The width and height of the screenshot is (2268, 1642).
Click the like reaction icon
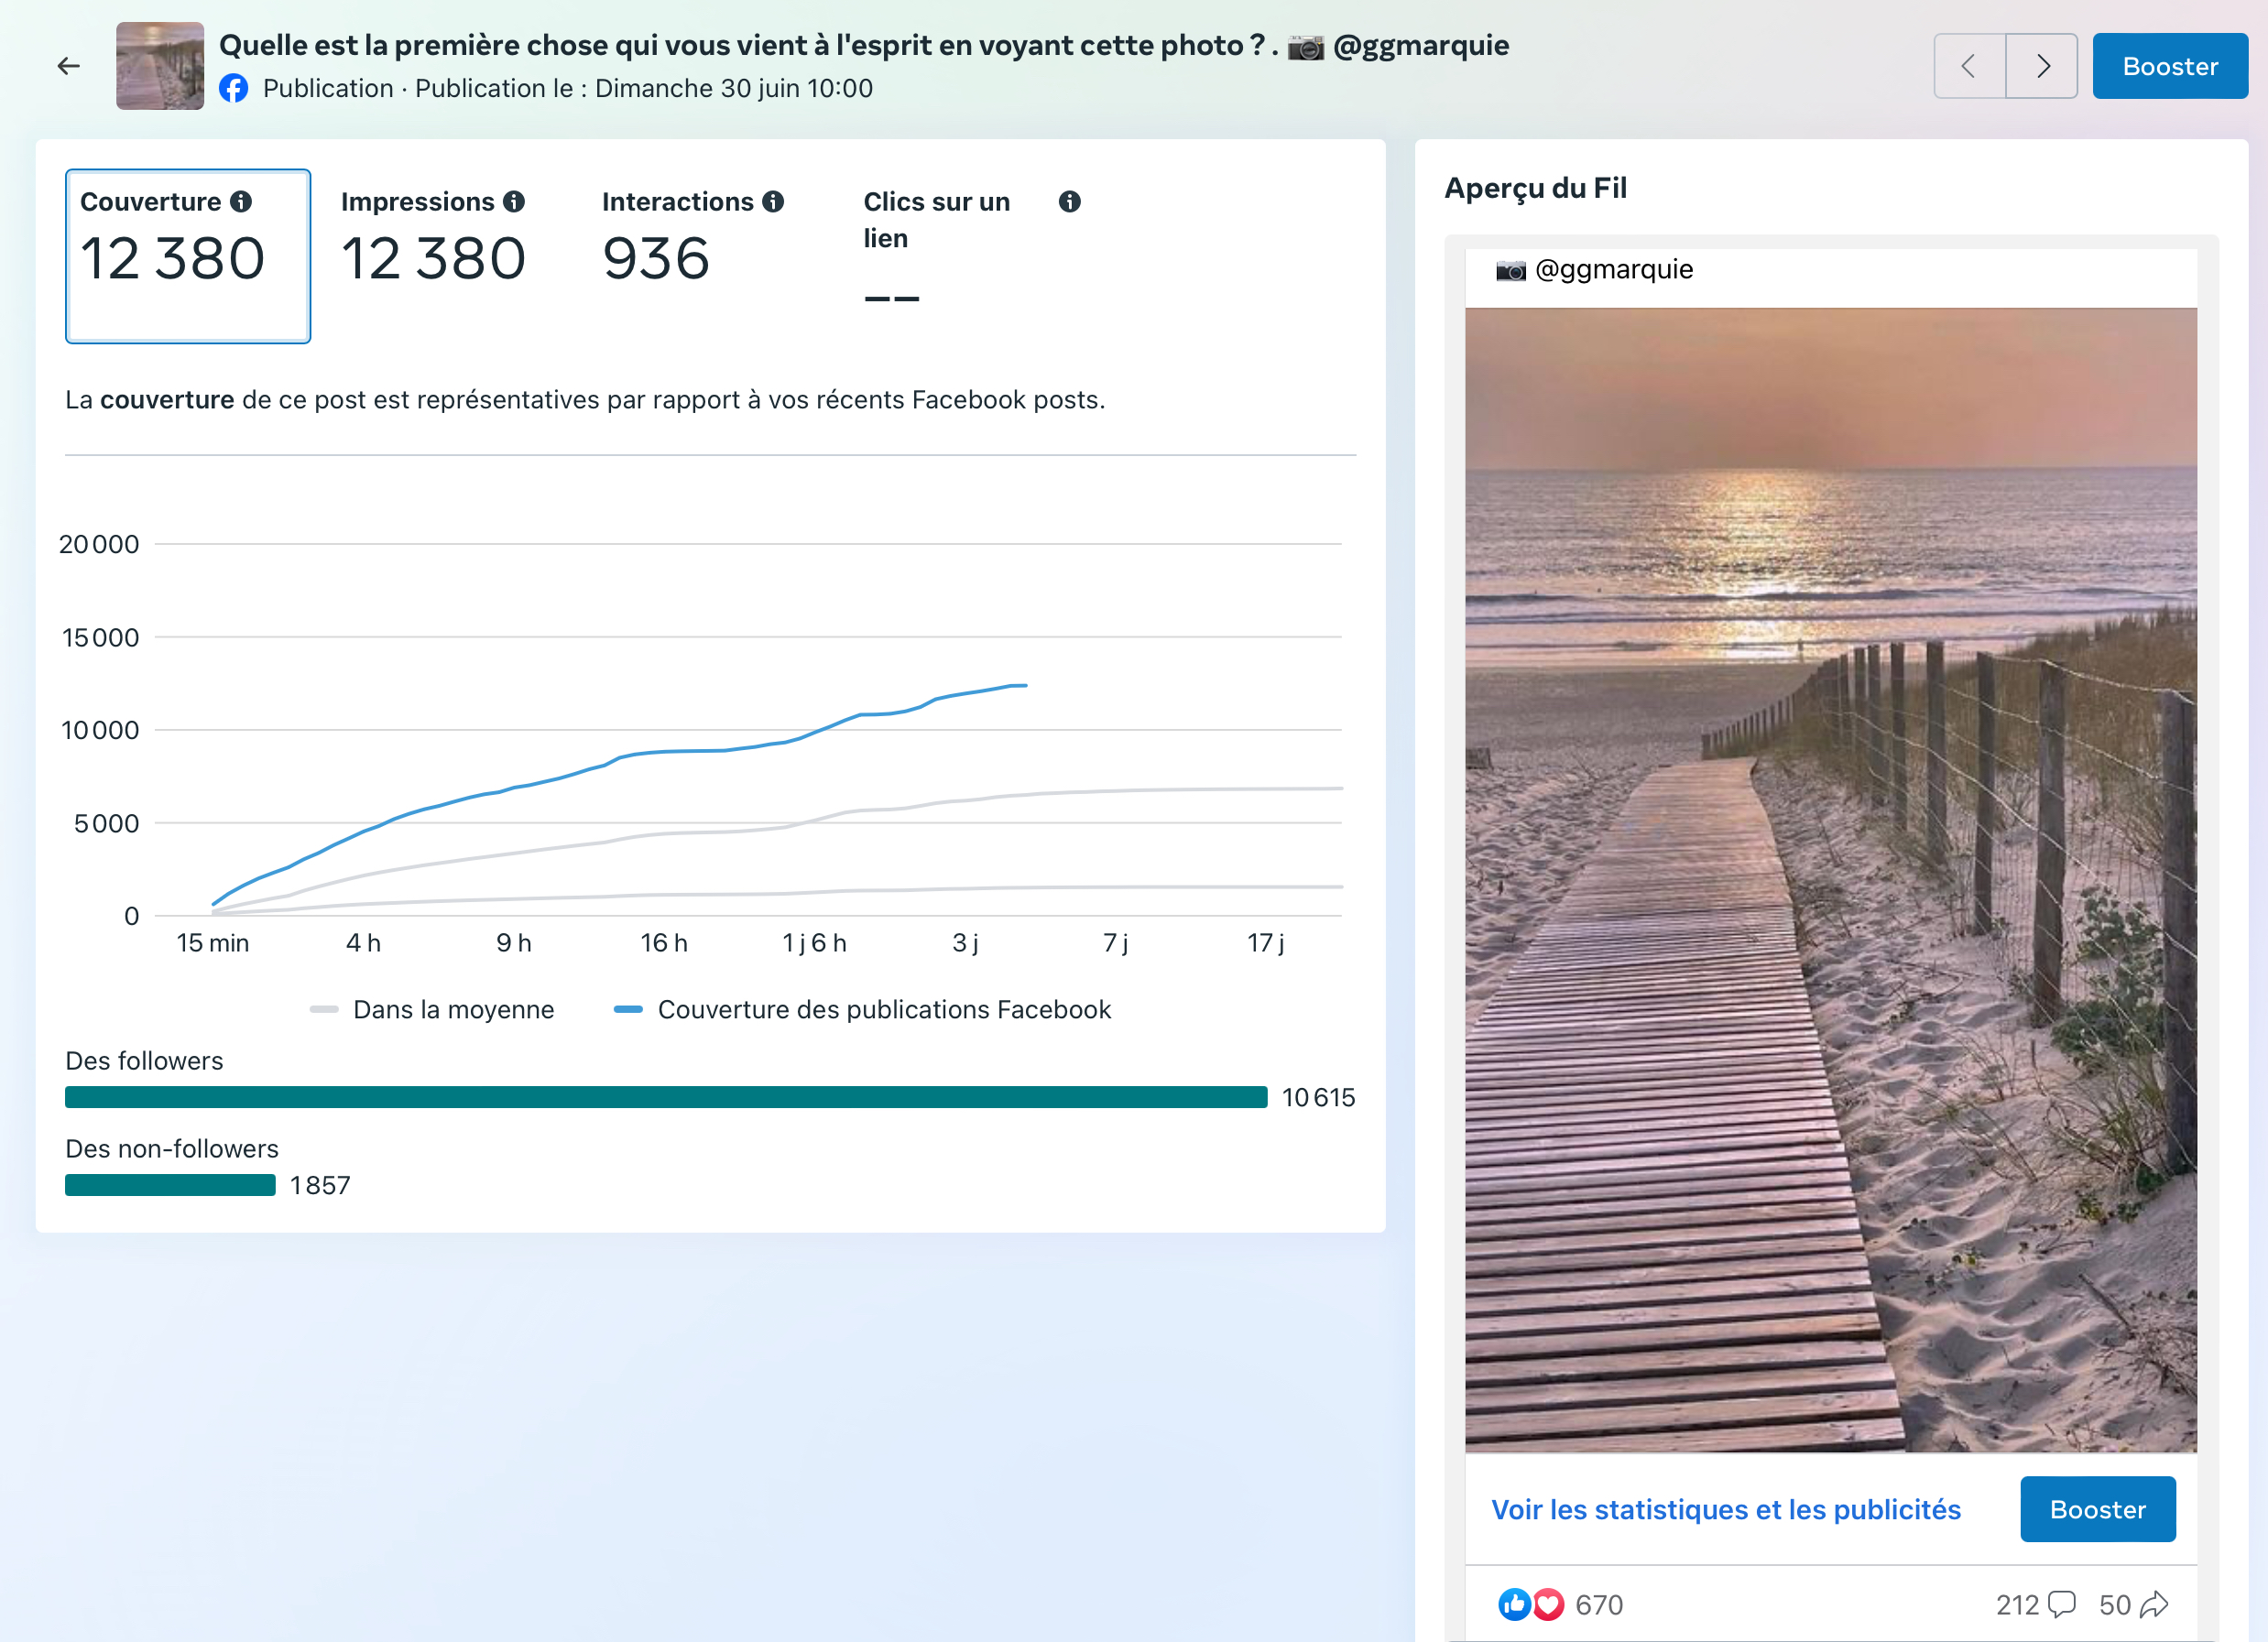coord(1514,1605)
